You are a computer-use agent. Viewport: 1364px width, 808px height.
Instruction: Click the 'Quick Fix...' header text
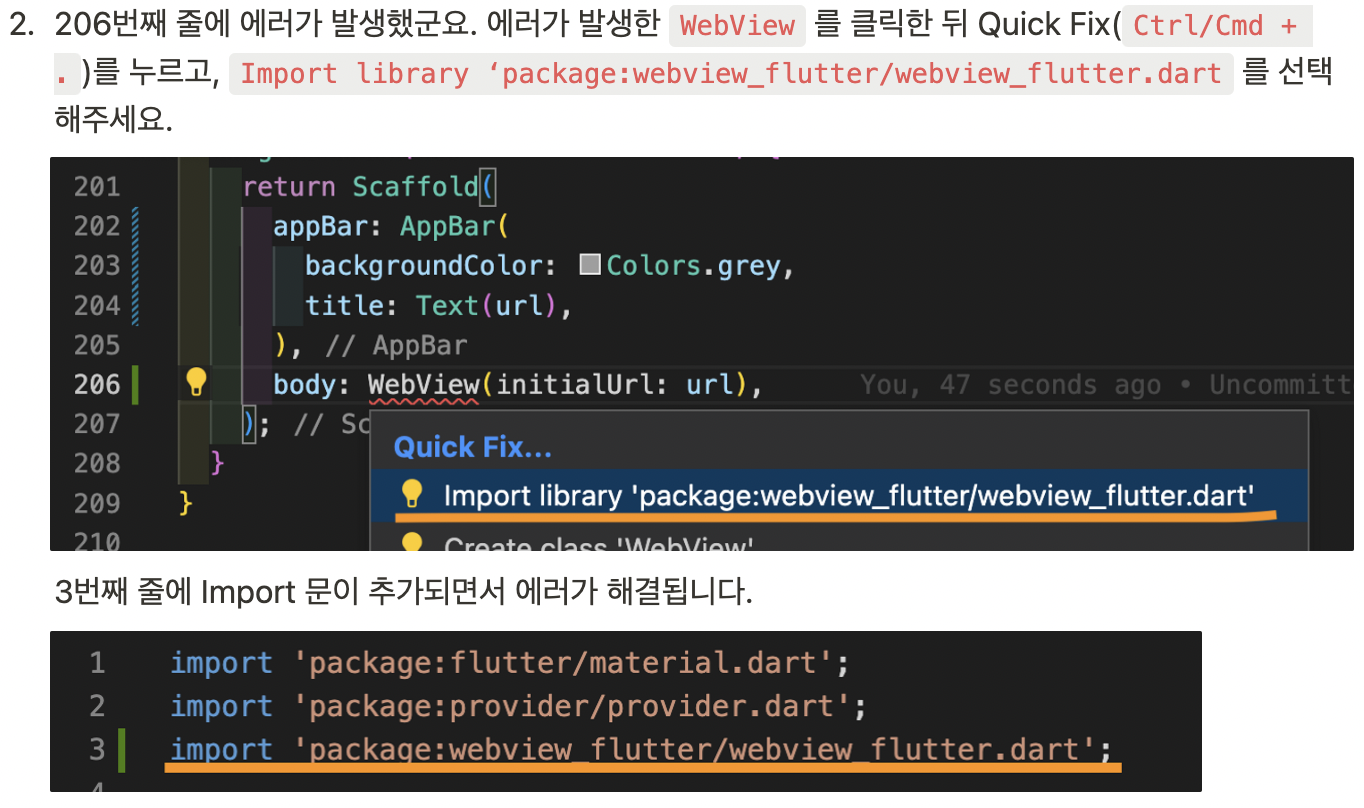472,447
